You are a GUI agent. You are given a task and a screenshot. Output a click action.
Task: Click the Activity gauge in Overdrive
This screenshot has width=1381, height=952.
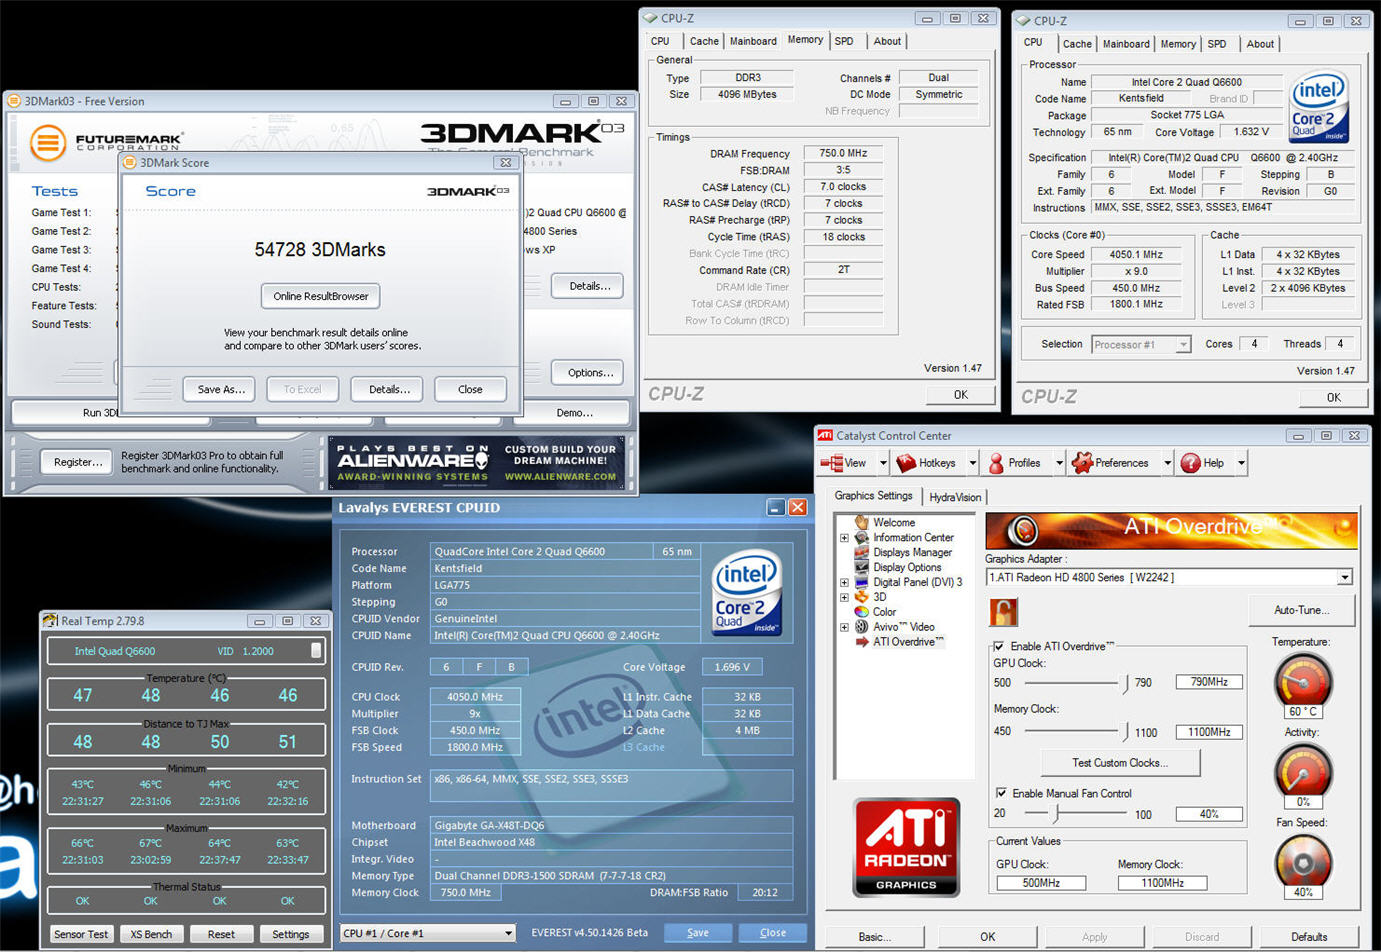click(1303, 770)
